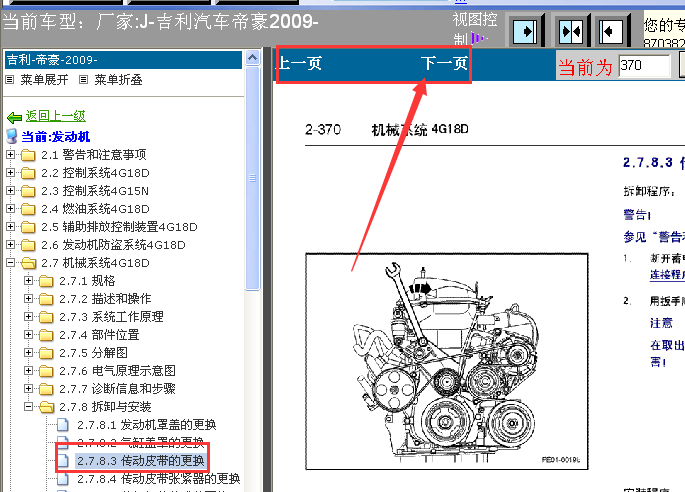Click the green back arrow icon

14,117
